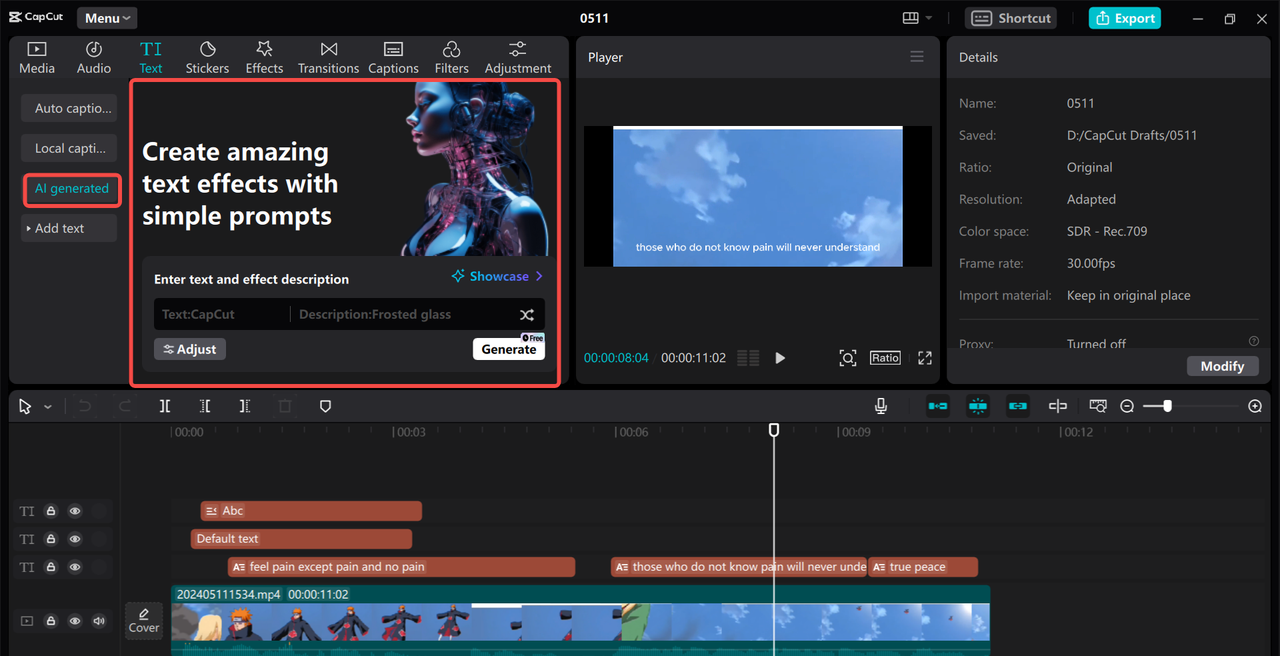
Task: Open the layout selector dropdown
Action: 917,18
